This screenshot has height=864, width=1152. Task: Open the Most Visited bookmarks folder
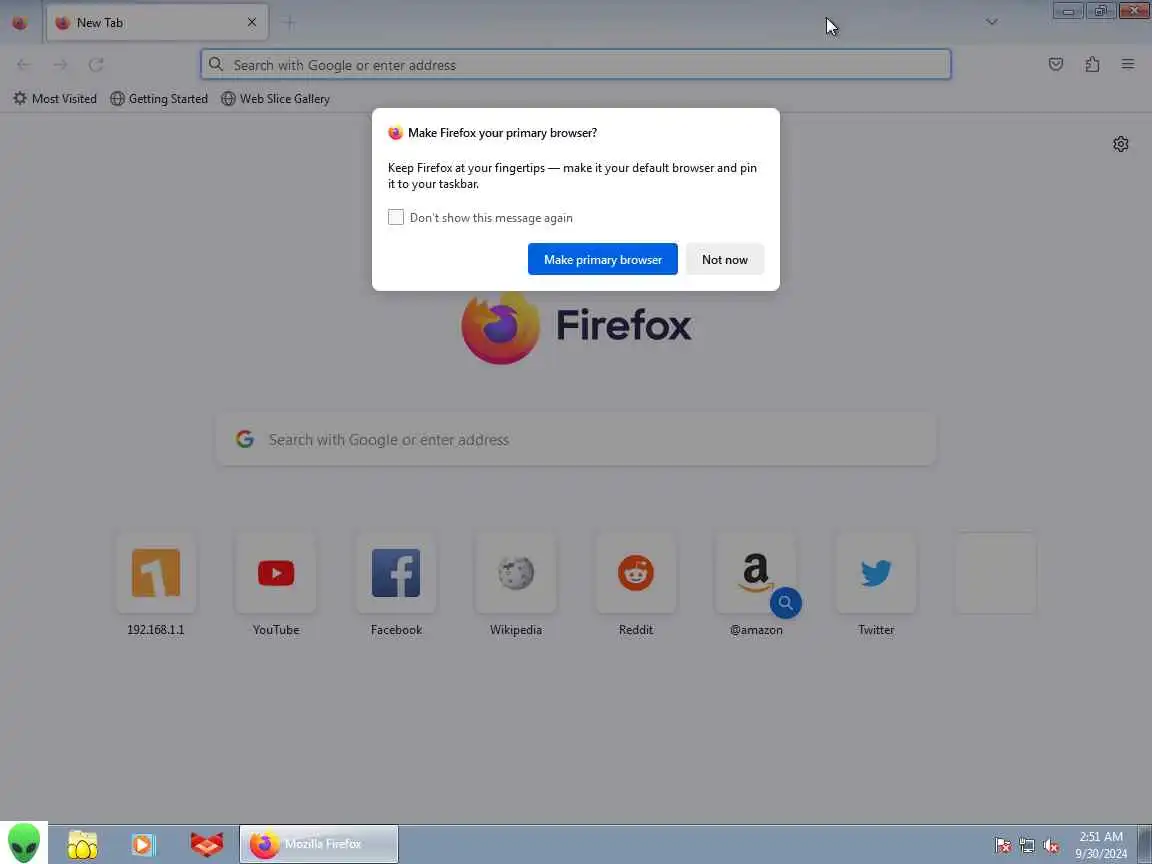pos(55,98)
